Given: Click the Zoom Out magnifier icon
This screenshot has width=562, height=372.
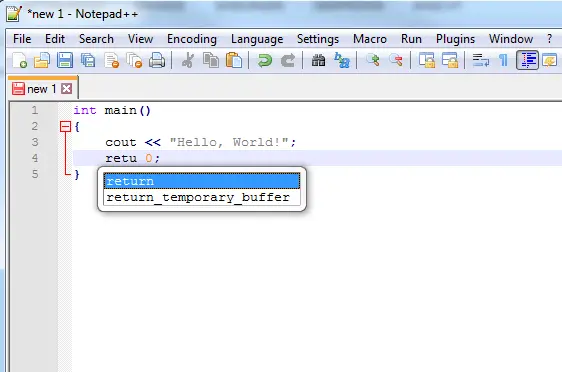Looking at the screenshot, I should tap(396, 60).
